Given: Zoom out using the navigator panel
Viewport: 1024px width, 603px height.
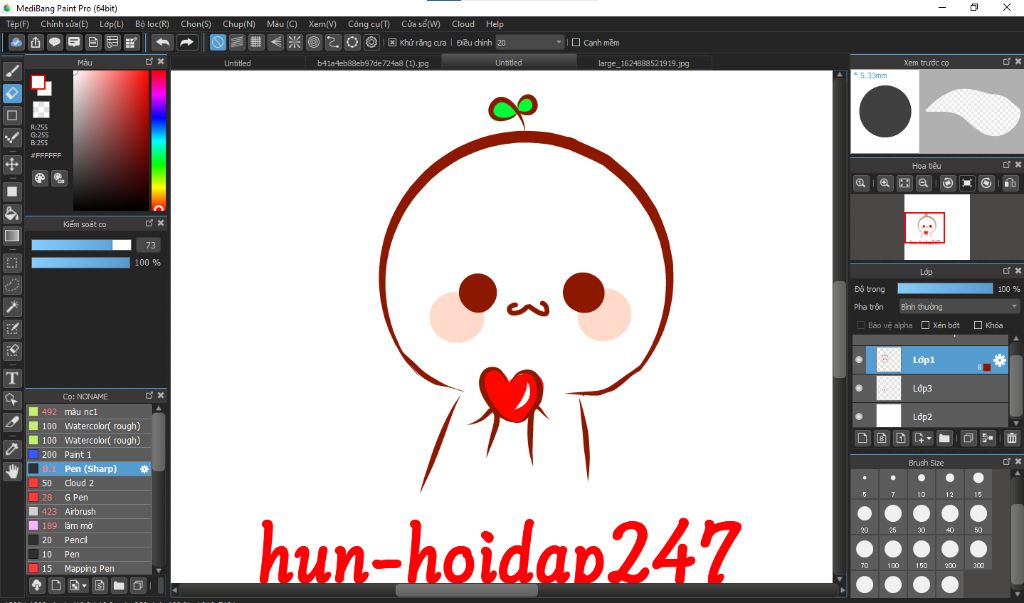Looking at the screenshot, I should click(923, 184).
